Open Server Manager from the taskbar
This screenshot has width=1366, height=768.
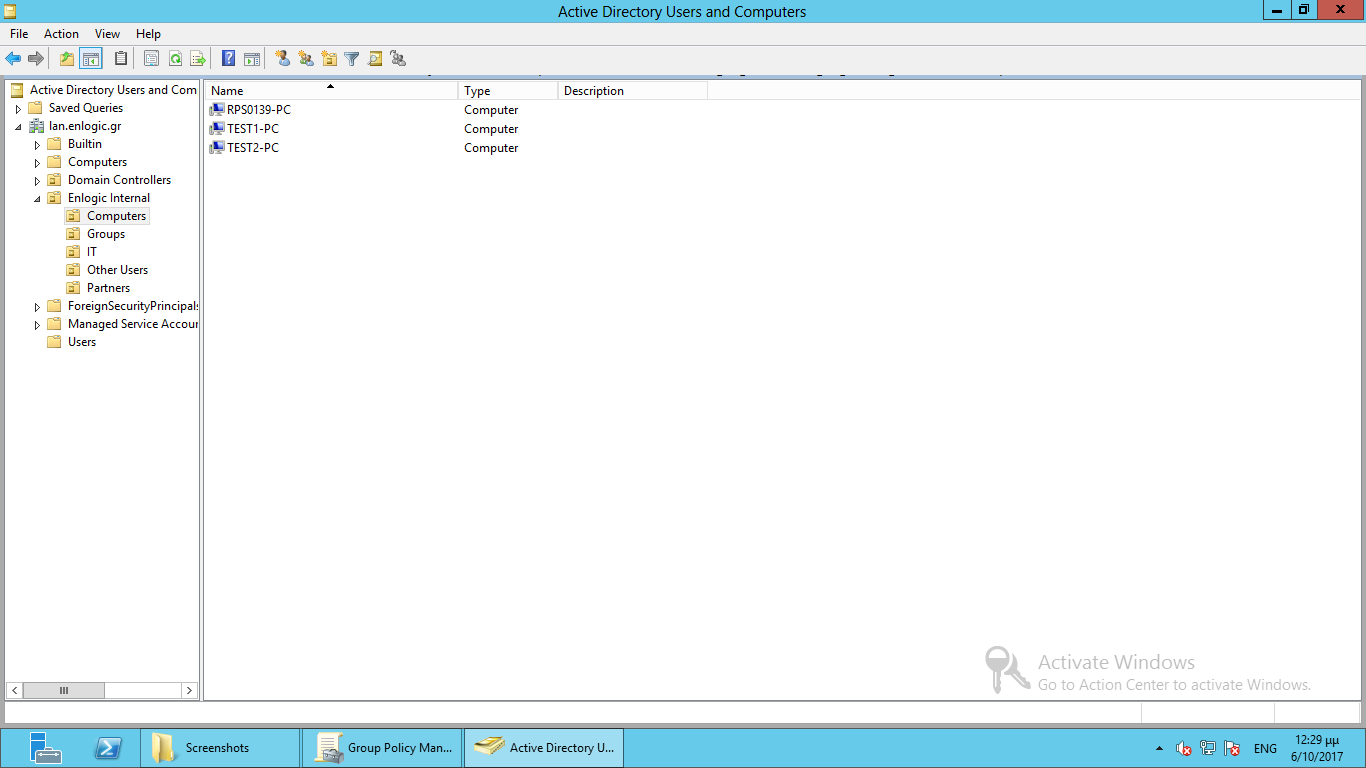pyautogui.click(x=45, y=748)
